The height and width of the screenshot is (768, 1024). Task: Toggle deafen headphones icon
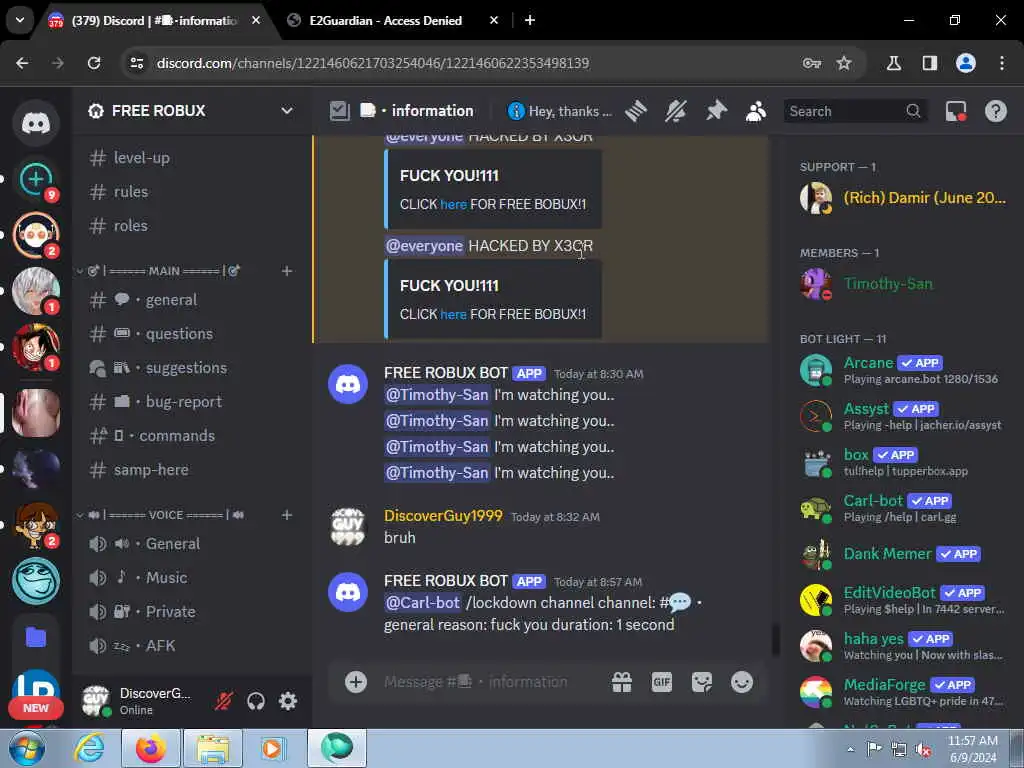click(x=256, y=701)
